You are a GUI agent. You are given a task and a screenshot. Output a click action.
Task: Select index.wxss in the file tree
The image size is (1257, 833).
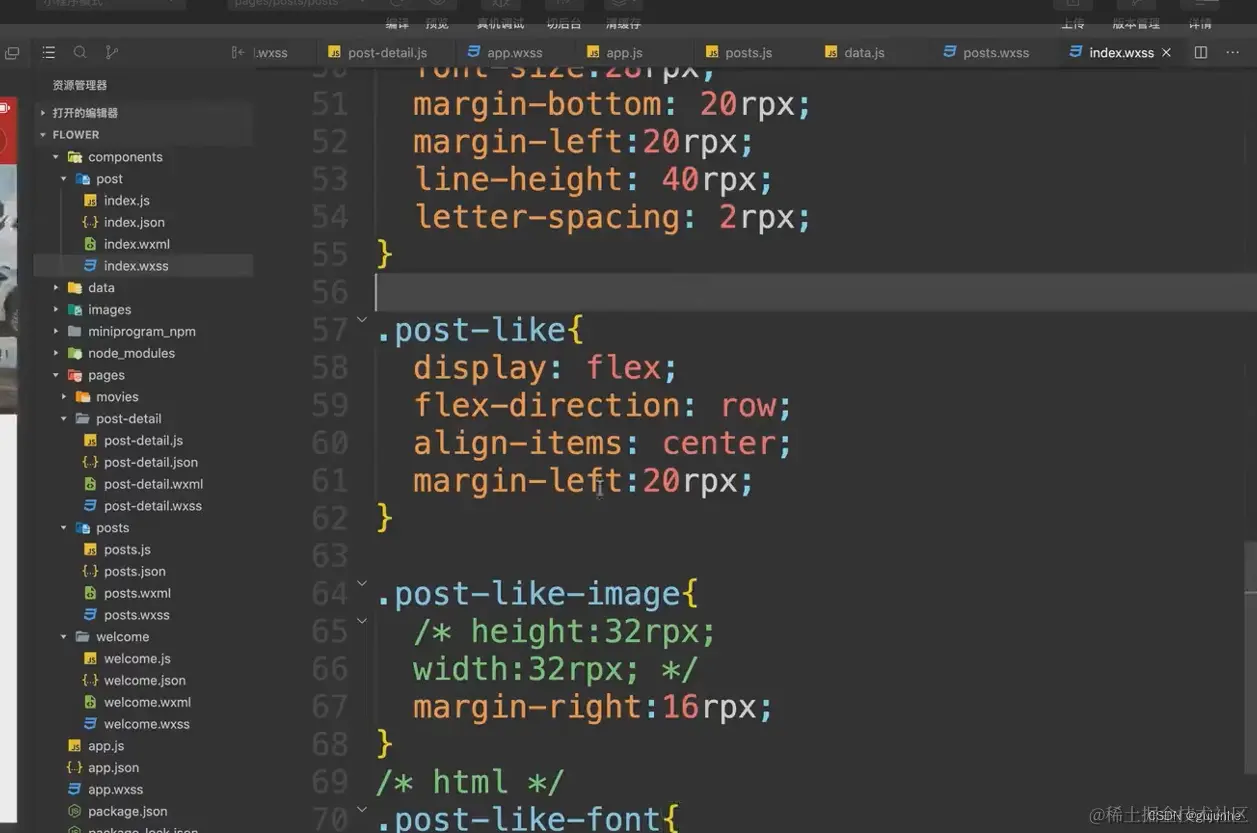click(143, 266)
